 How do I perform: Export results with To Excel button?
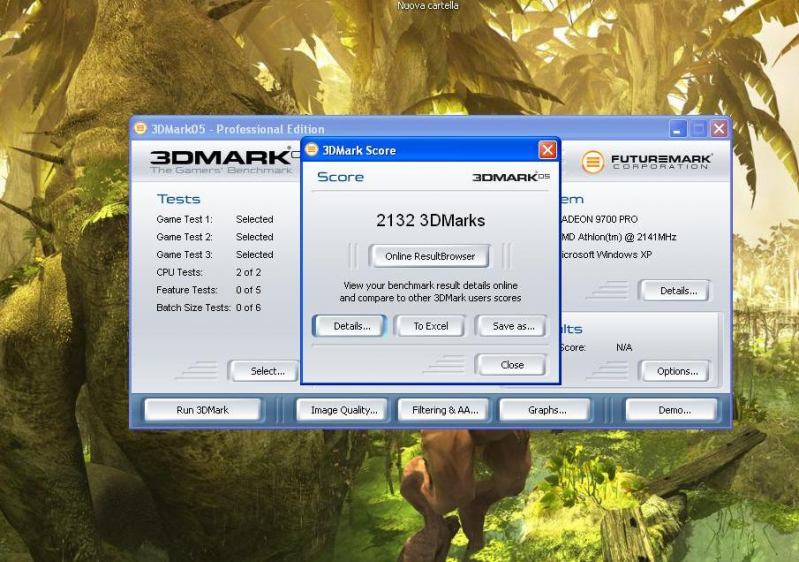pyautogui.click(x=431, y=326)
